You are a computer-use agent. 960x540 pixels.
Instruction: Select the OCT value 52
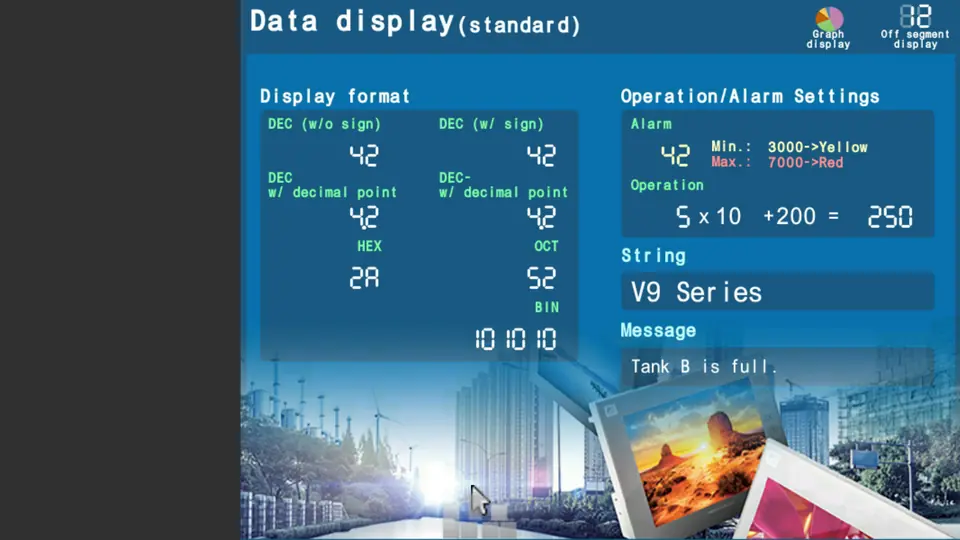click(x=541, y=278)
